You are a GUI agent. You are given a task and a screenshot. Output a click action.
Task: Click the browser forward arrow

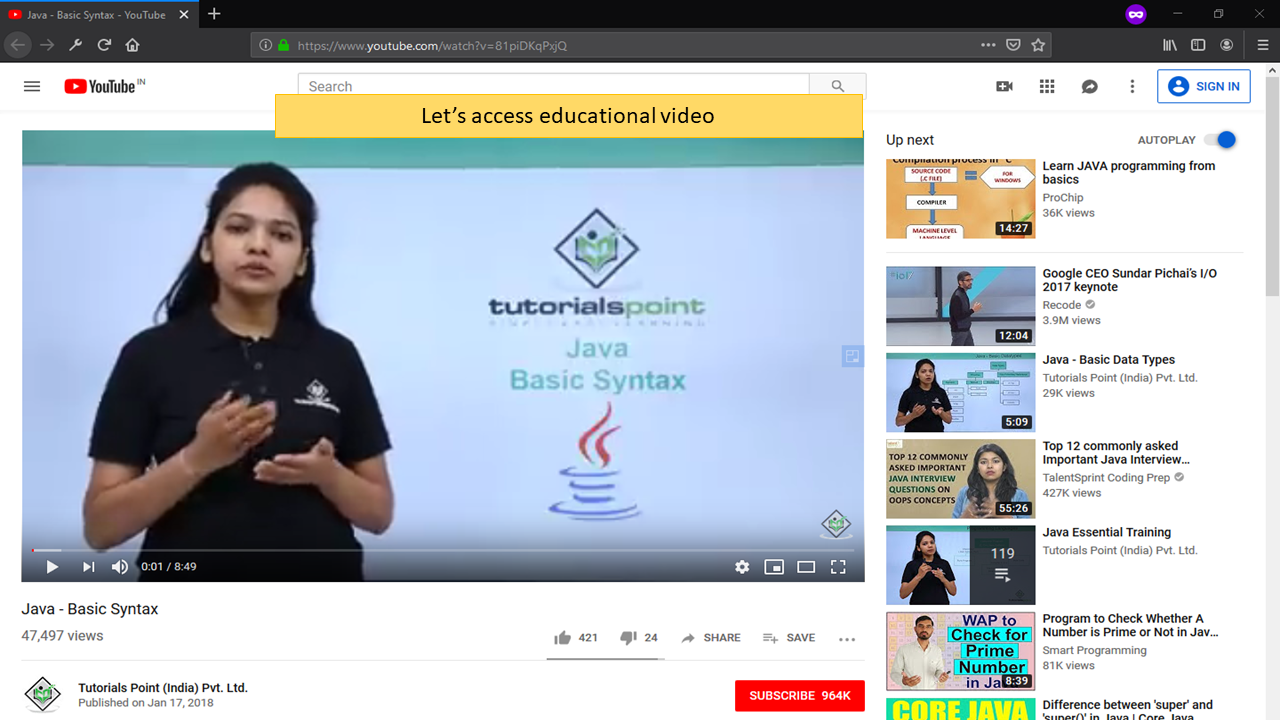tap(47, 45)
